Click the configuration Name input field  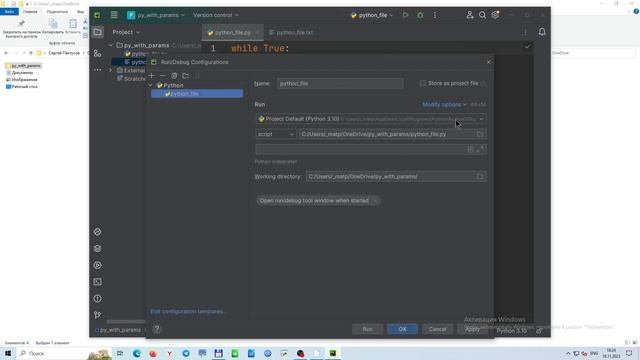click(x=340, y=83)
